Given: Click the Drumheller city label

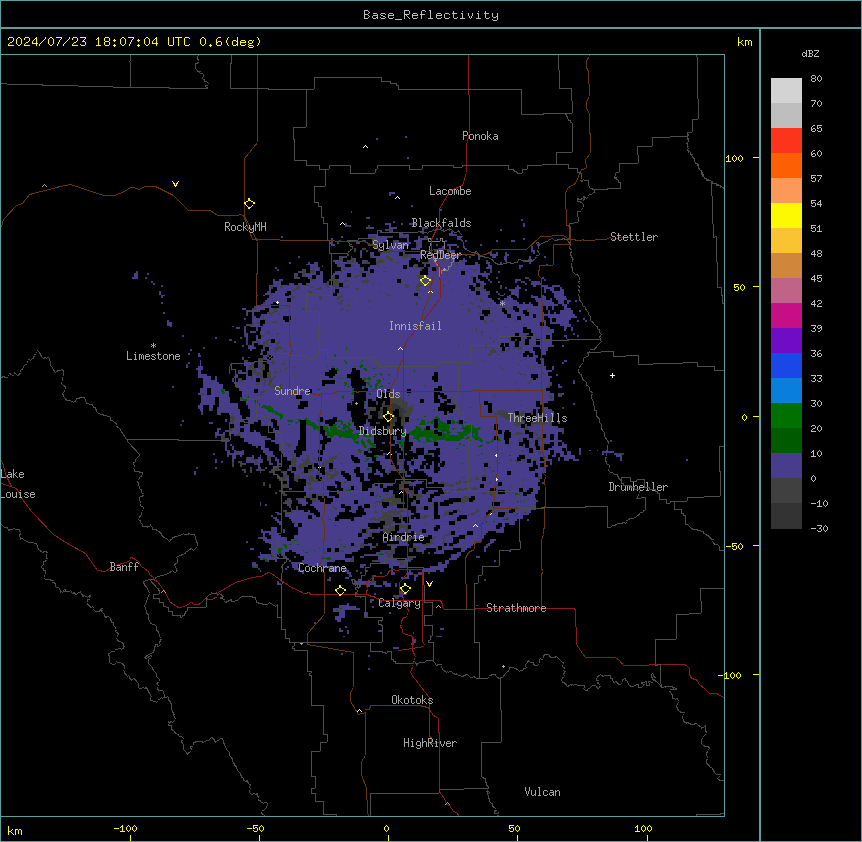Looking at the screenshot, I should click(638, 487).
